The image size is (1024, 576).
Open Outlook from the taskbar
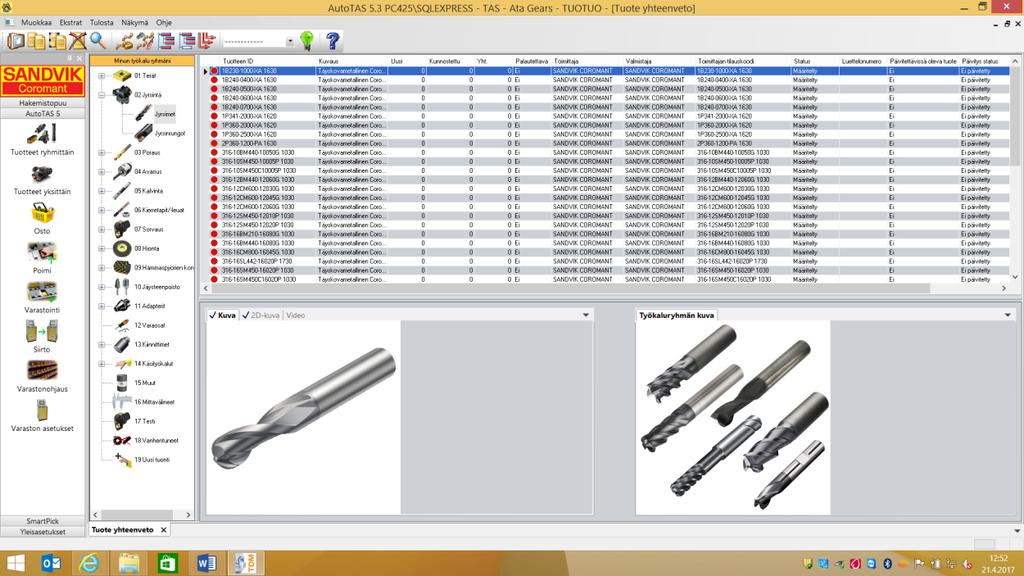51,563
